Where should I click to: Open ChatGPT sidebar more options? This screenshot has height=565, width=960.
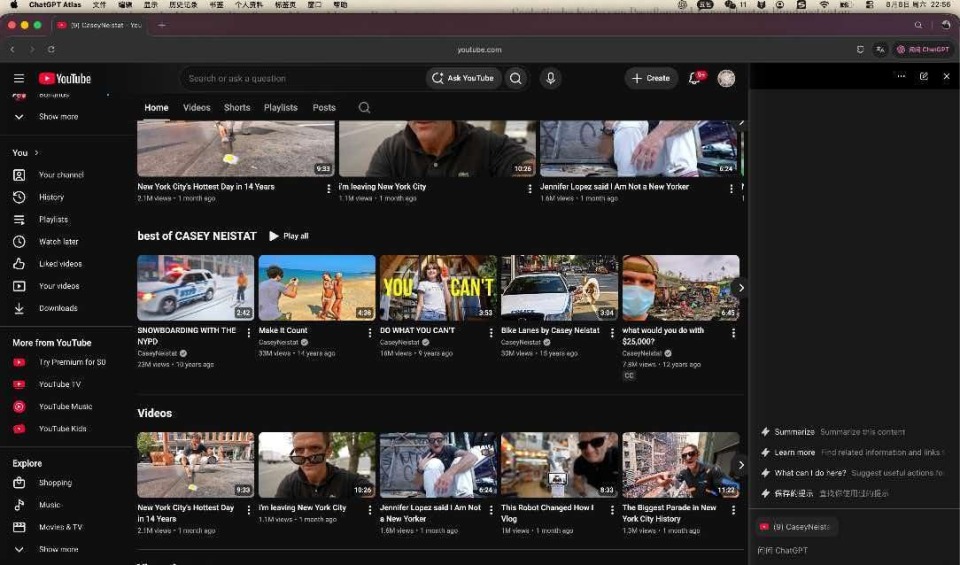coord(901,77)
